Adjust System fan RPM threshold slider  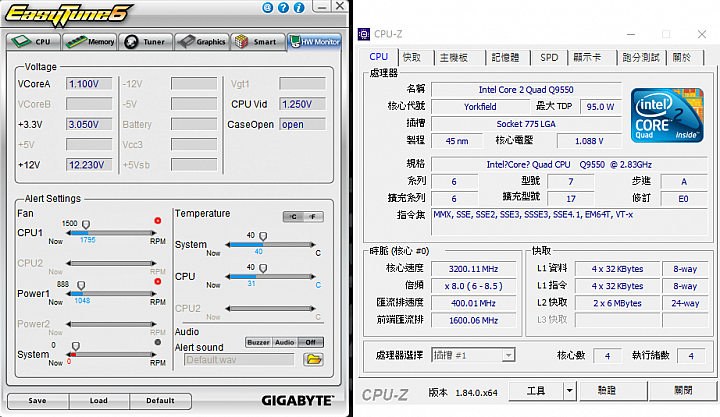tap(76, 346)
